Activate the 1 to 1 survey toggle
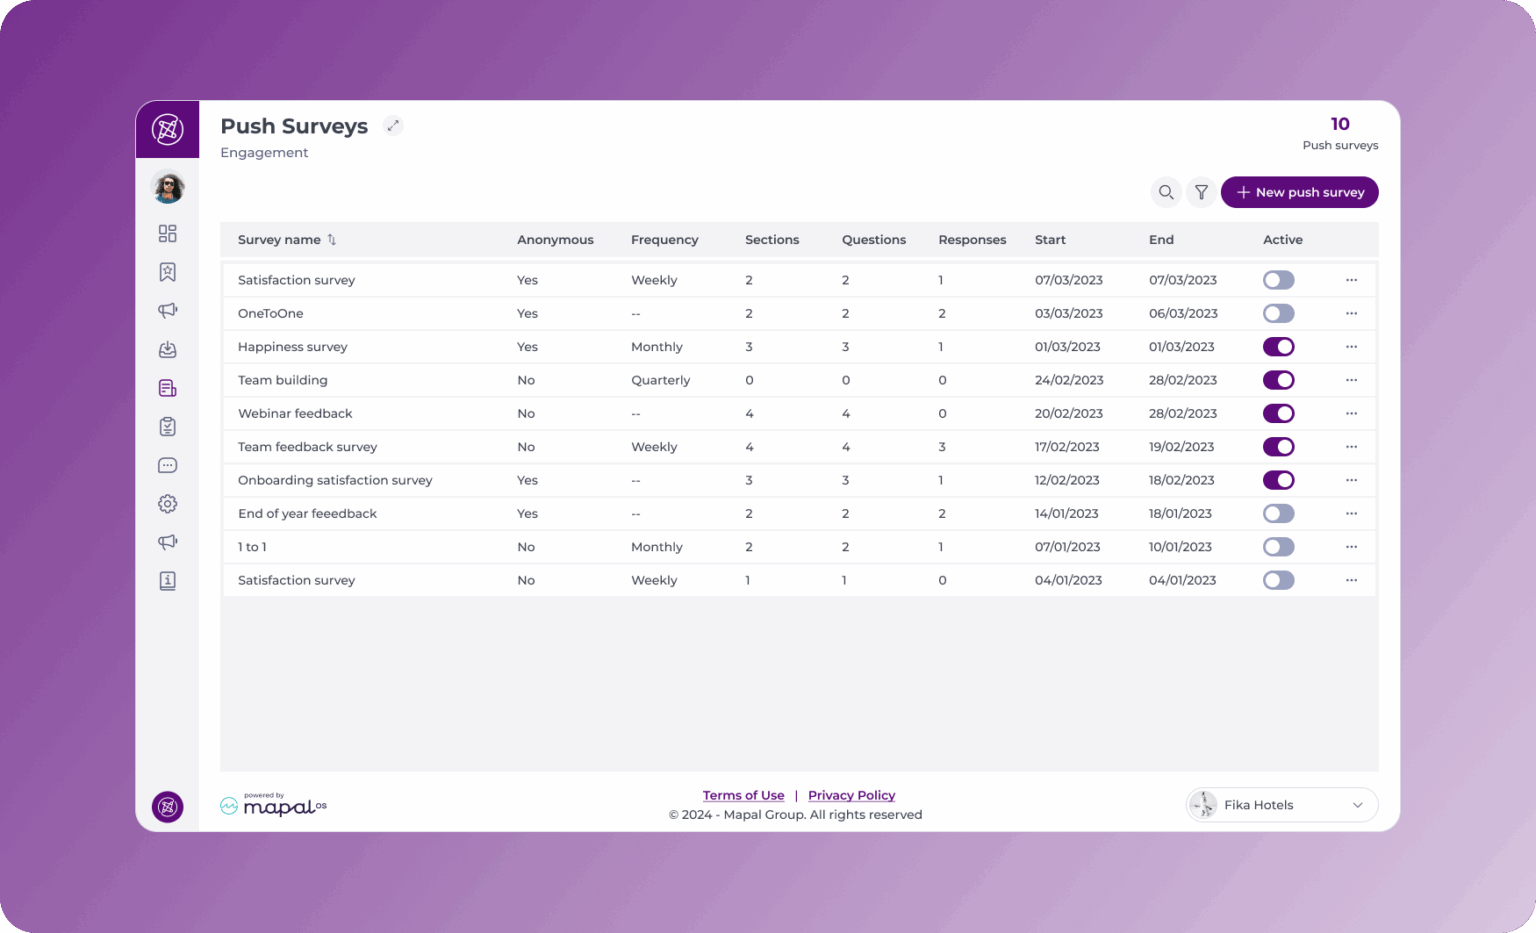This screenshot has width=1536, height=933. 1279,547
